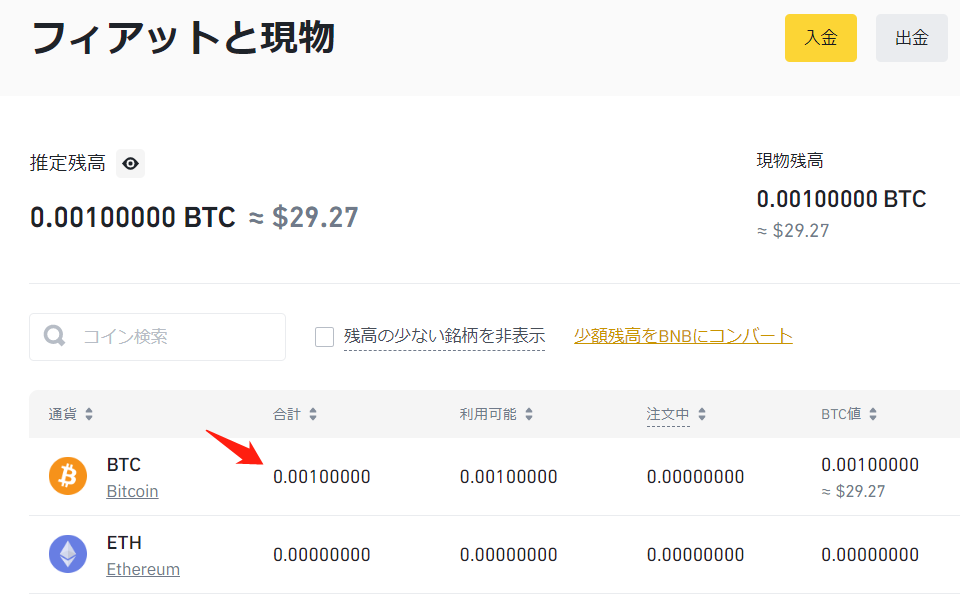960x600 pixels.
Task: Click BTC 注文中 value 0.00000000
Action: (x=696, y=477)
